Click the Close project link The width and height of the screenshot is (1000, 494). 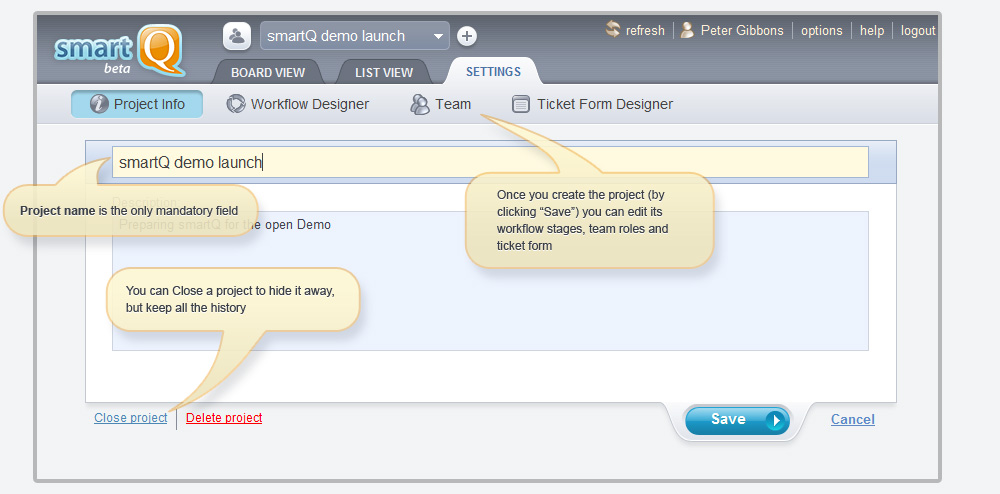click(131, 418)
